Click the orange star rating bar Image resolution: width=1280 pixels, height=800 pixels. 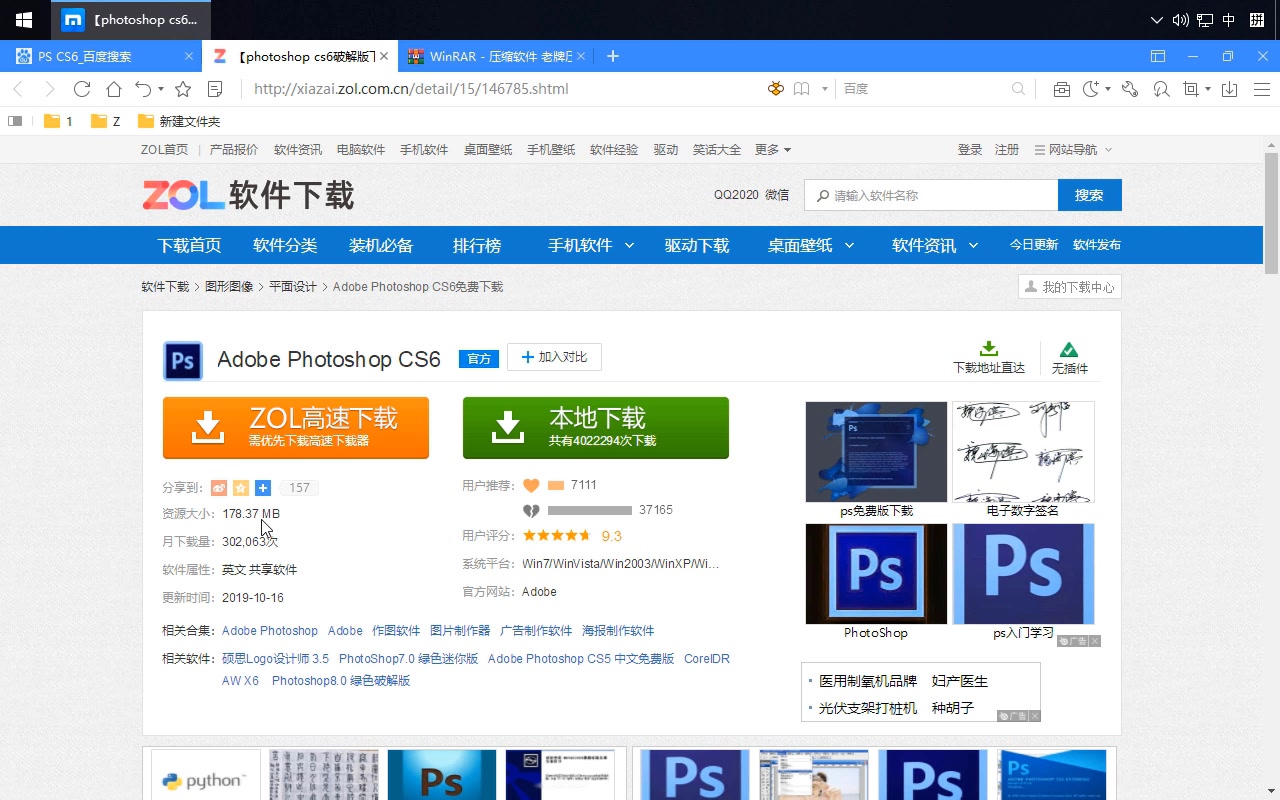[x=557, y=535]
